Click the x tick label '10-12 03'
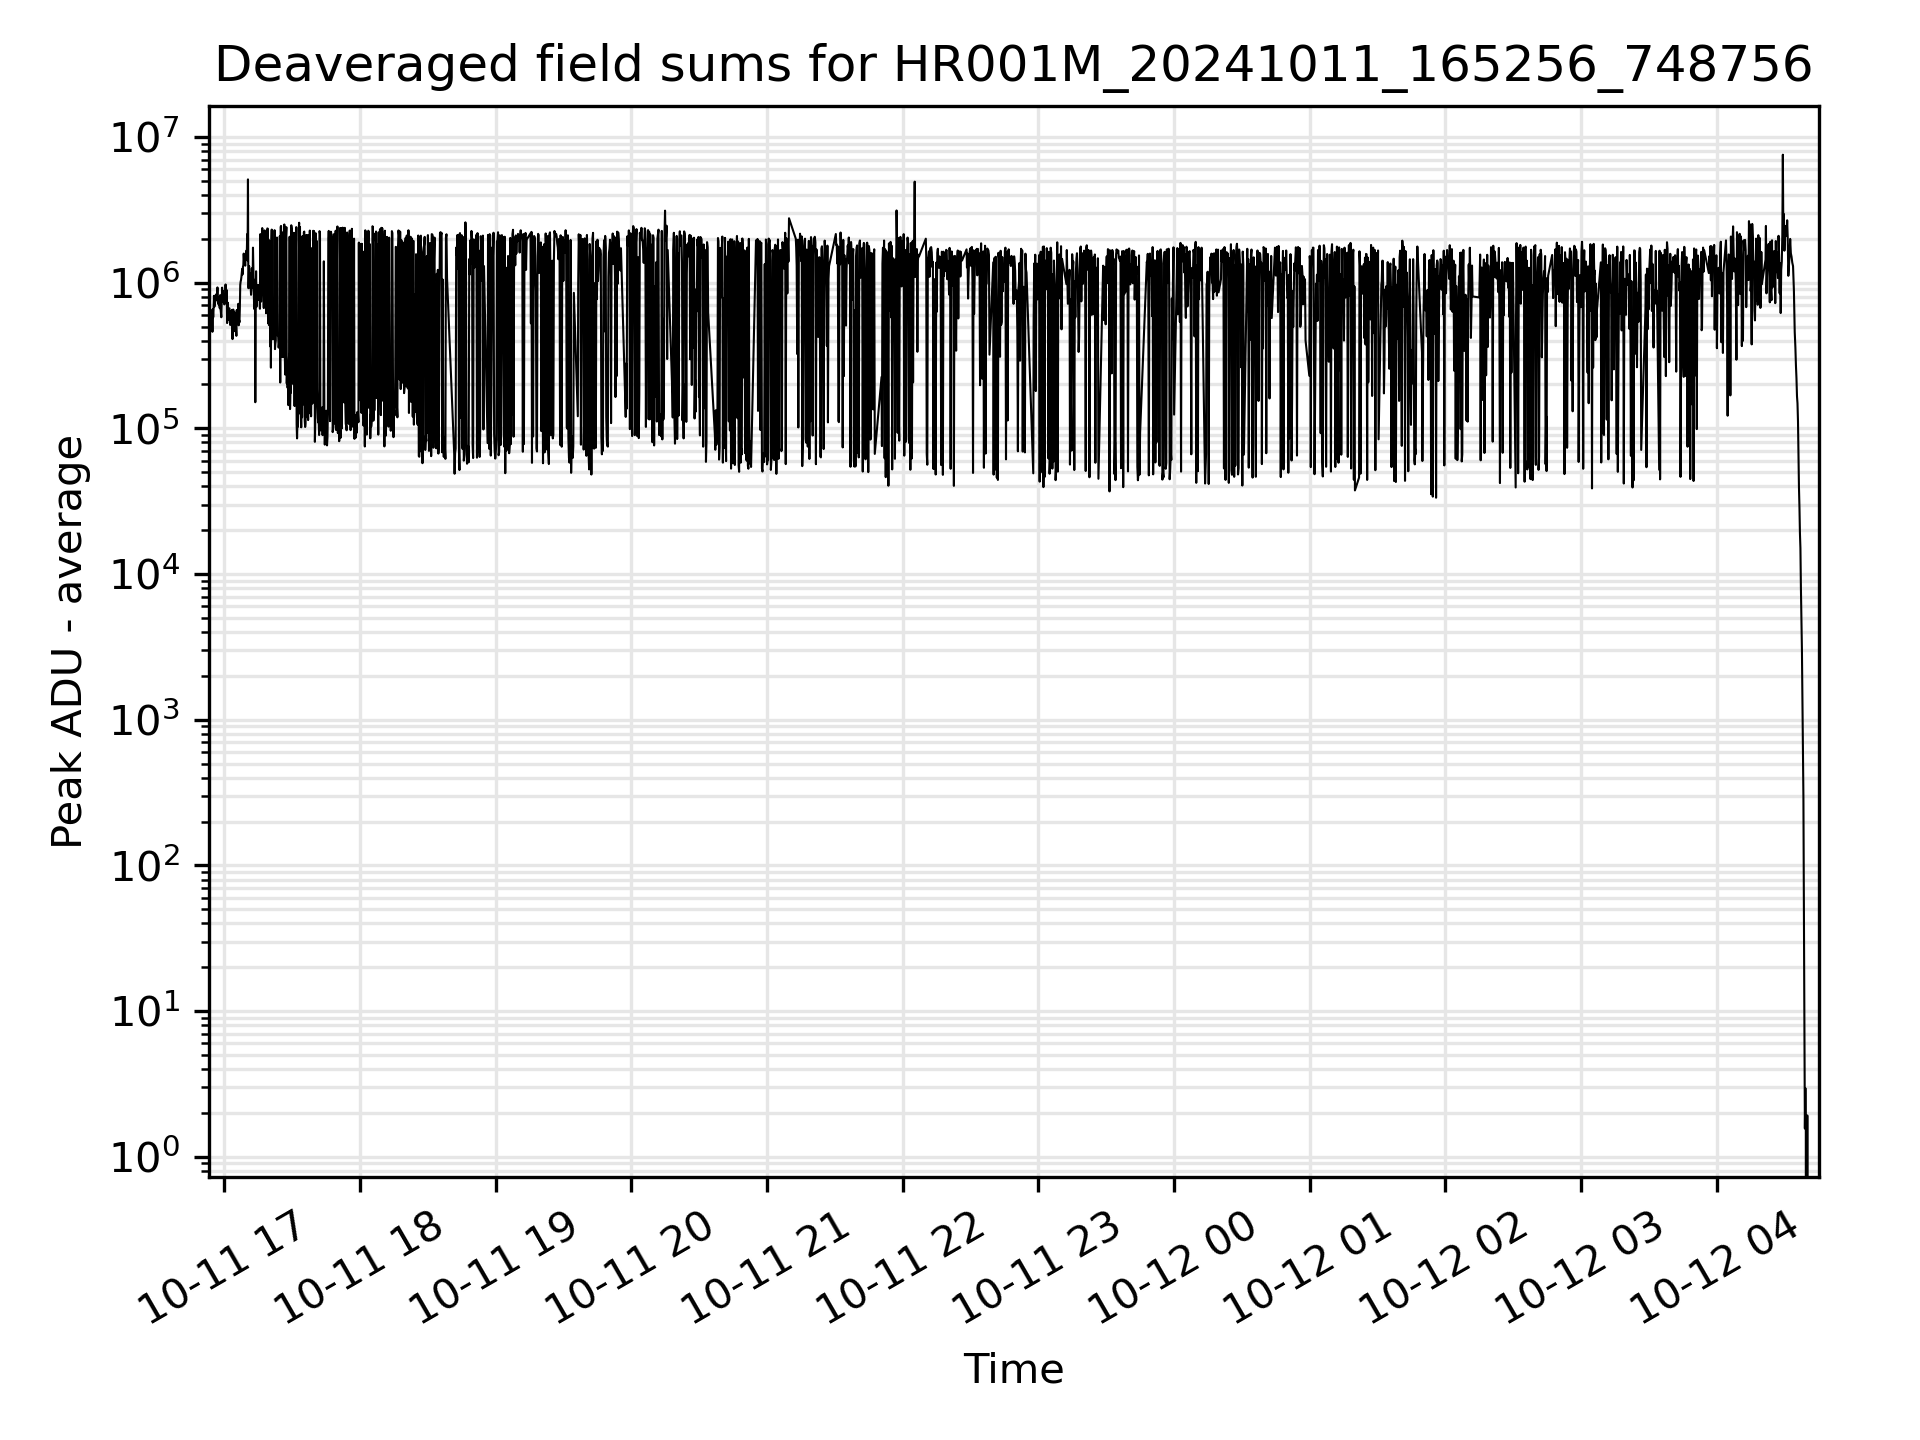Screen dimensions: 1920x1440 click(1577, 1268)
